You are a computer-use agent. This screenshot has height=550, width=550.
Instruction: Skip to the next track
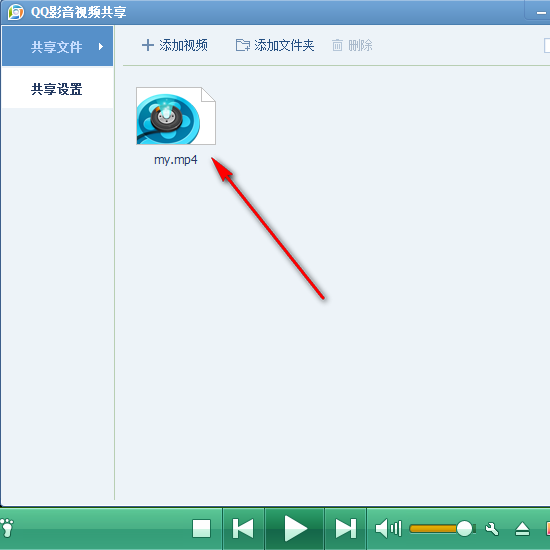[346, 528]
